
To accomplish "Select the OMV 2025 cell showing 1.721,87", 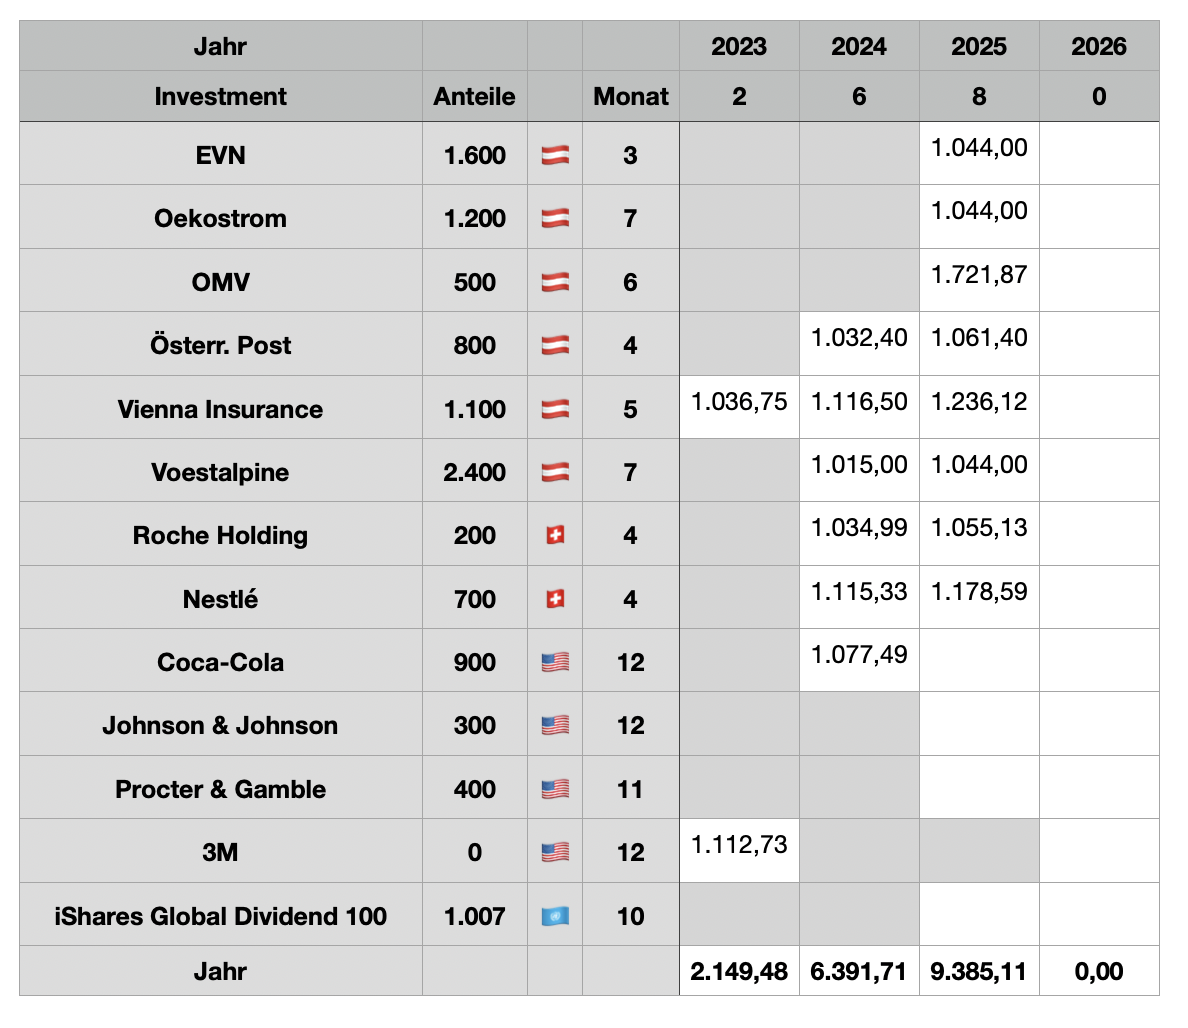I will [x=979, y=275].
